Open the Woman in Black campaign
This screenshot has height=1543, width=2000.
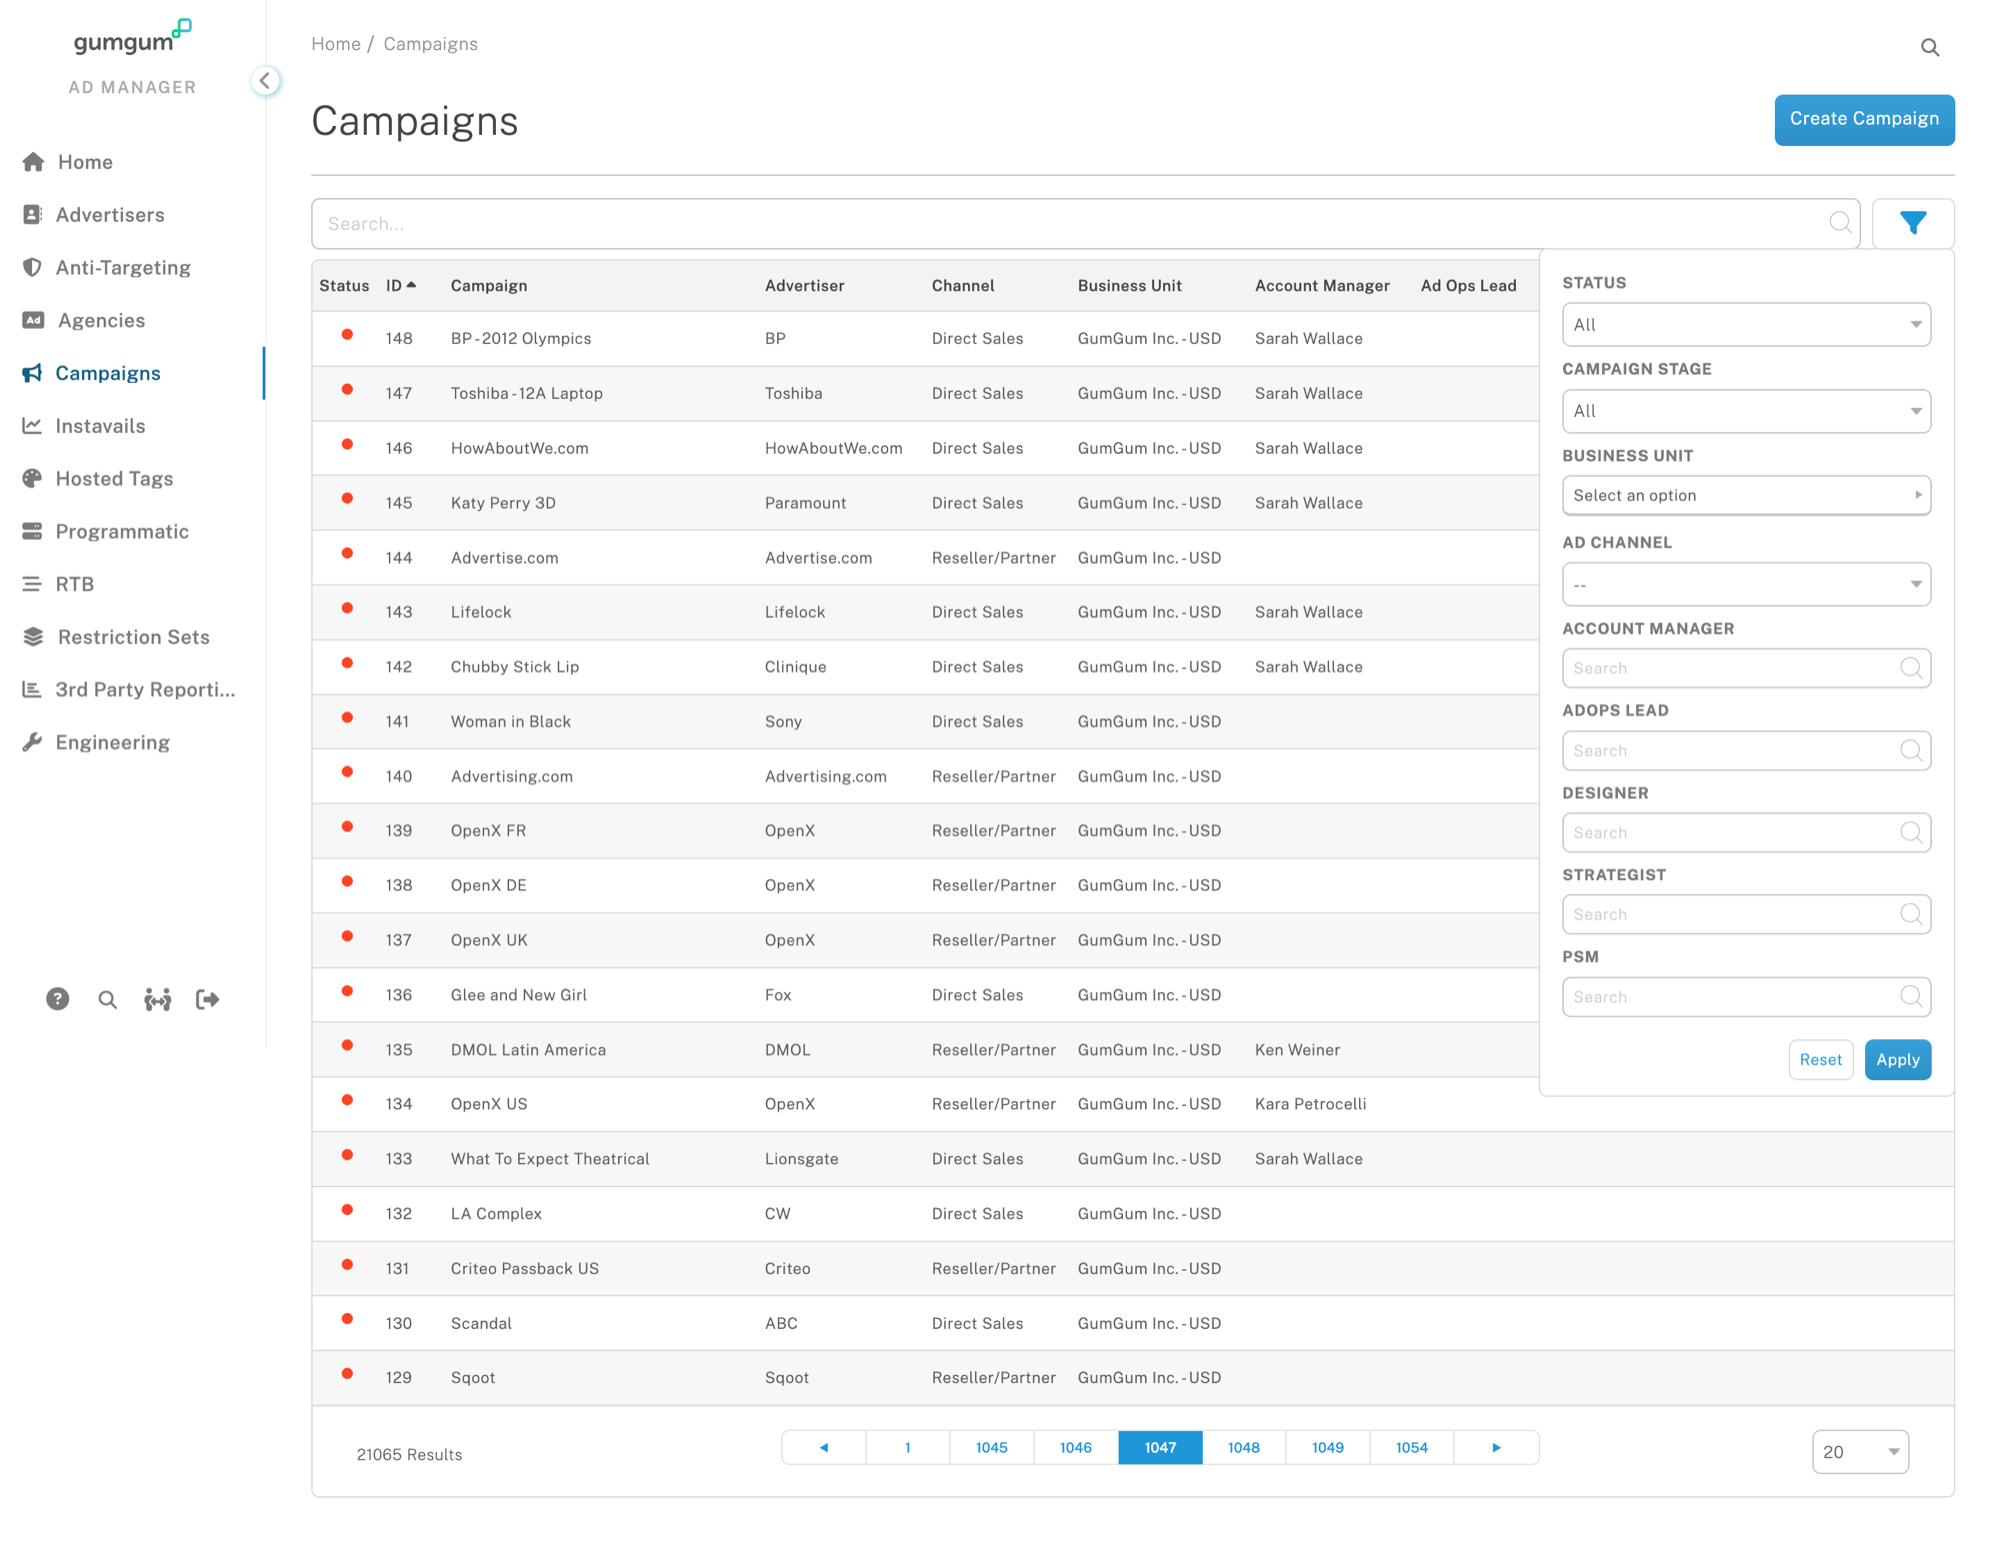[510, 721]
